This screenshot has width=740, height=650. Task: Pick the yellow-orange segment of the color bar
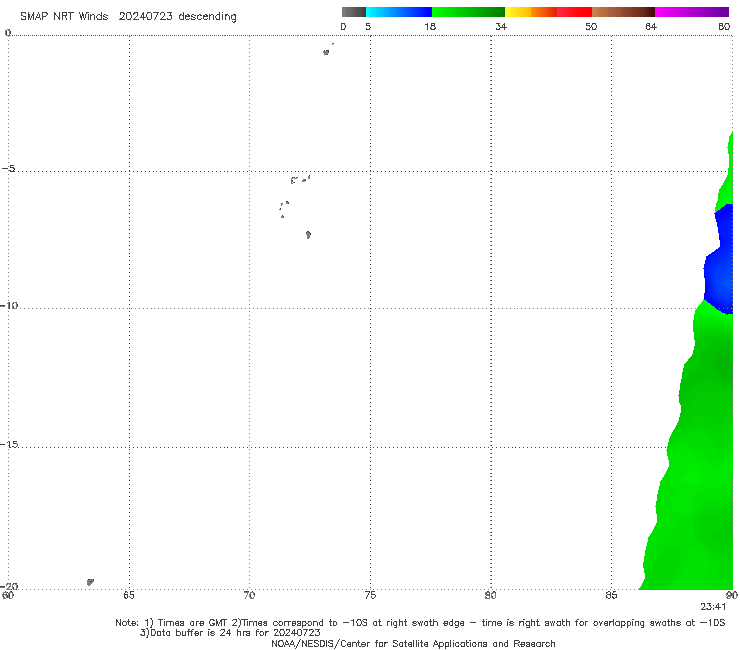[x=530, y=12]
